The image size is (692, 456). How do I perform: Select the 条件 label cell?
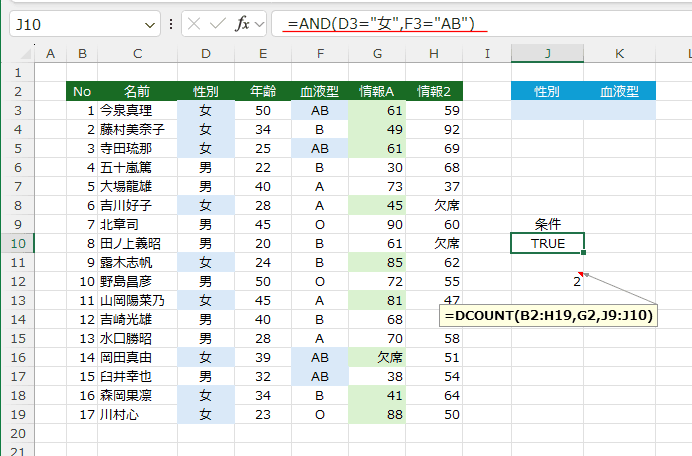[547, 224]
